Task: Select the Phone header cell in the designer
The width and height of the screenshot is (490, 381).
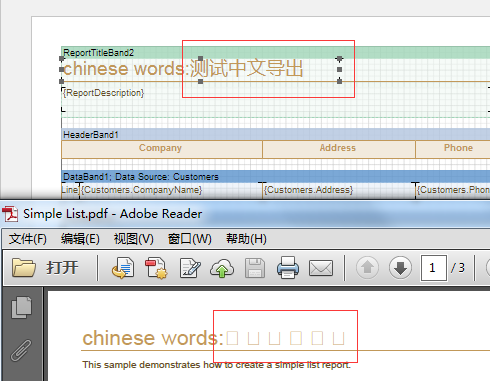Action: pos(453,149)
